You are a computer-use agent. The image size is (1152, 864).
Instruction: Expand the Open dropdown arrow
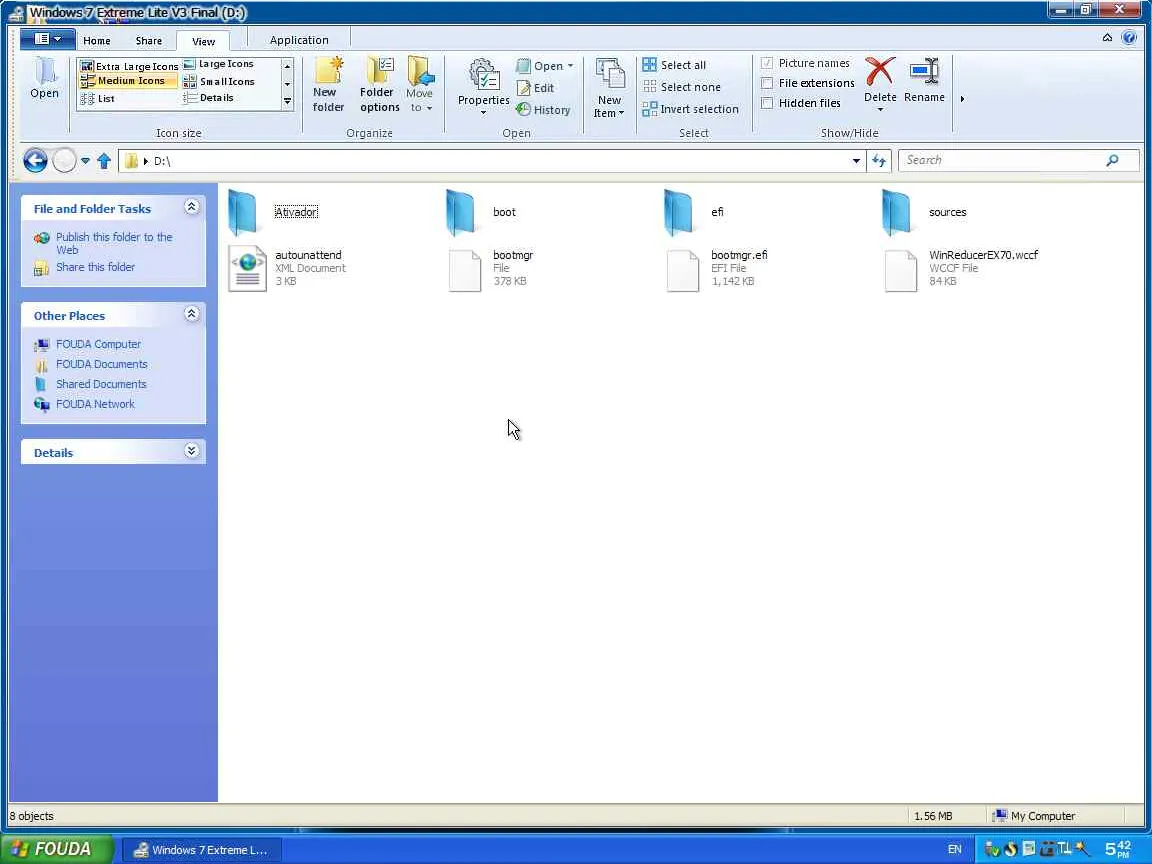[570, 66]
